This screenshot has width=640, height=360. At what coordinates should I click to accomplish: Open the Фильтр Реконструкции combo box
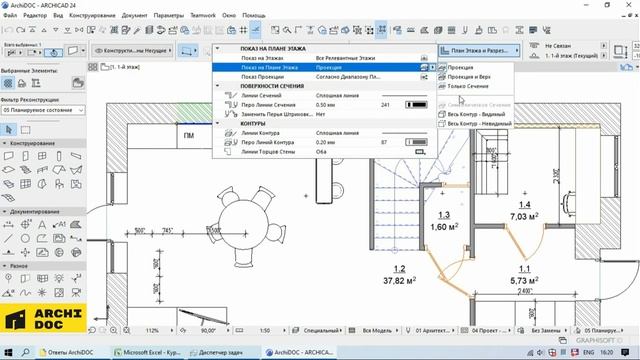(x=43, y=110)
